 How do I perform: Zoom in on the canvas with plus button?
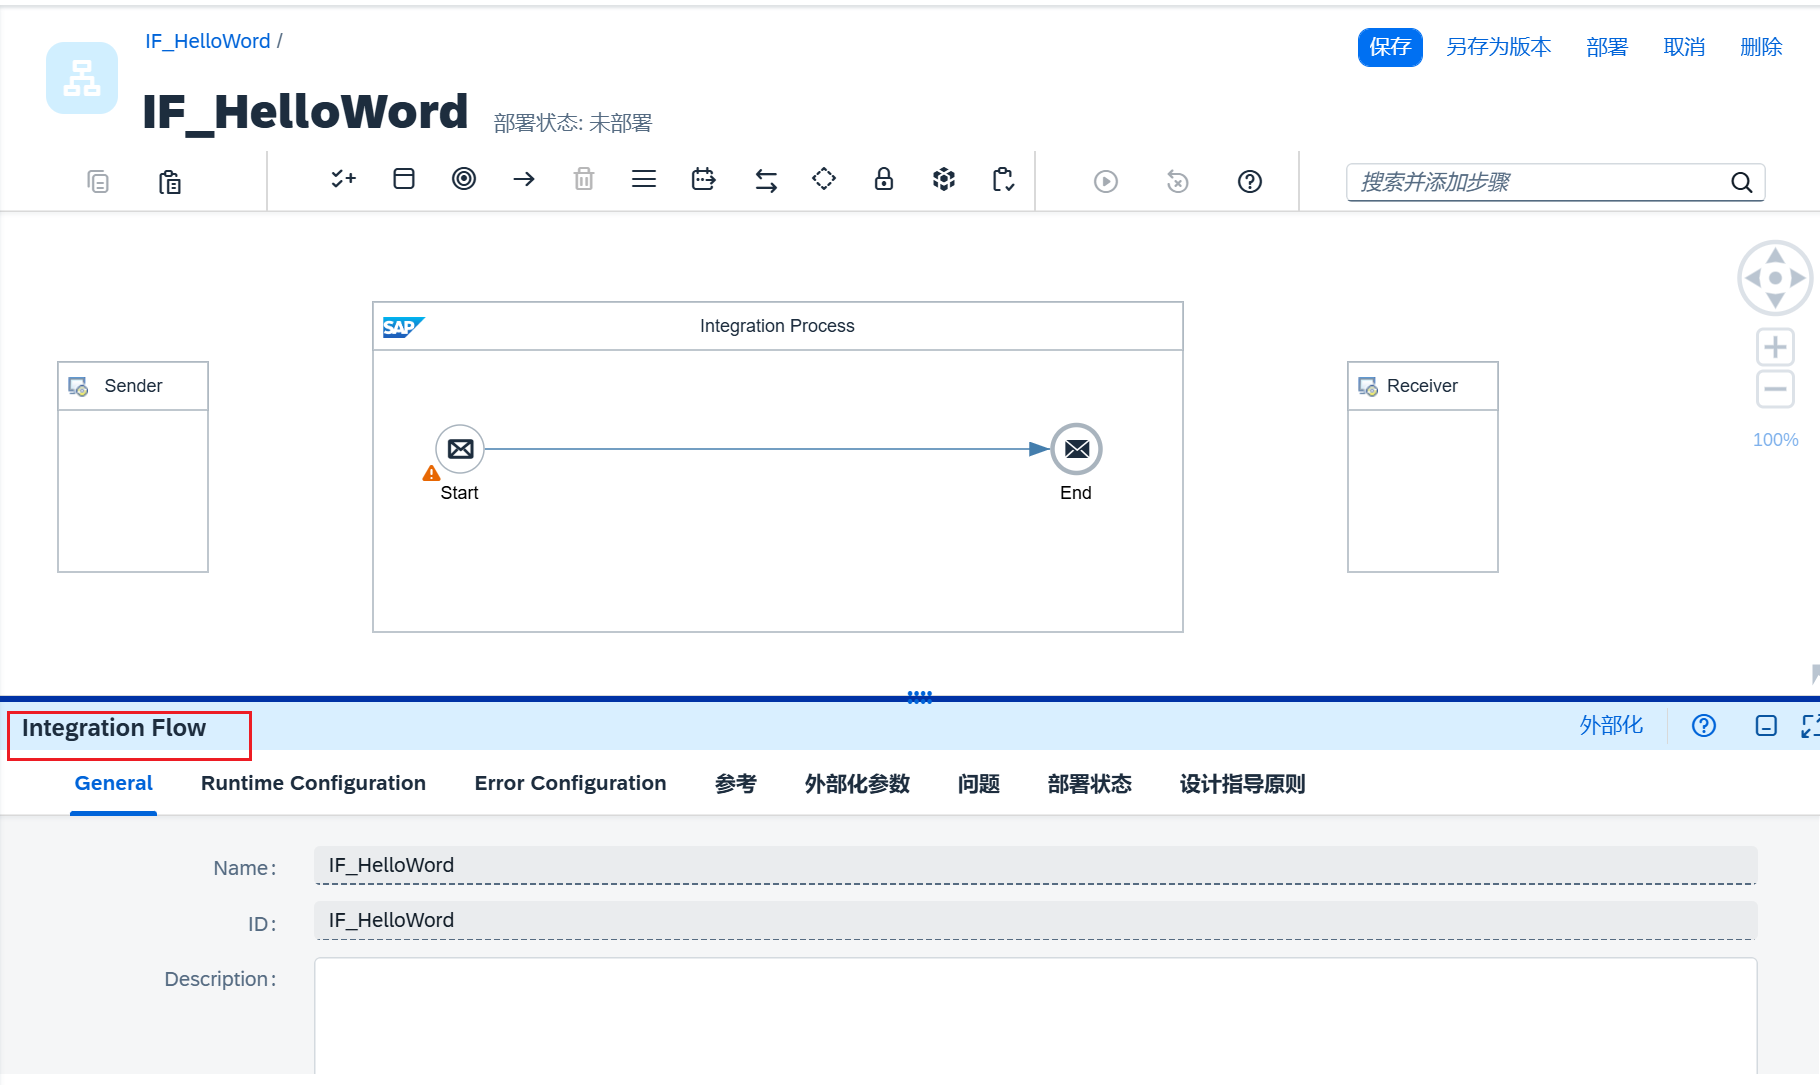pos(1775,346)
